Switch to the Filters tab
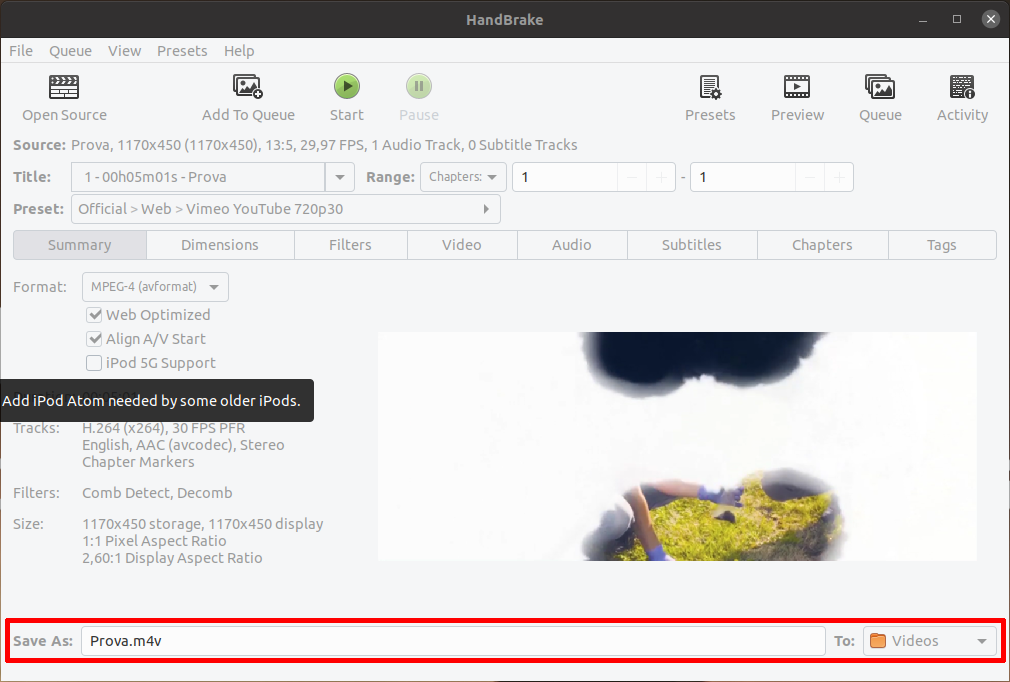 (350, 245)
